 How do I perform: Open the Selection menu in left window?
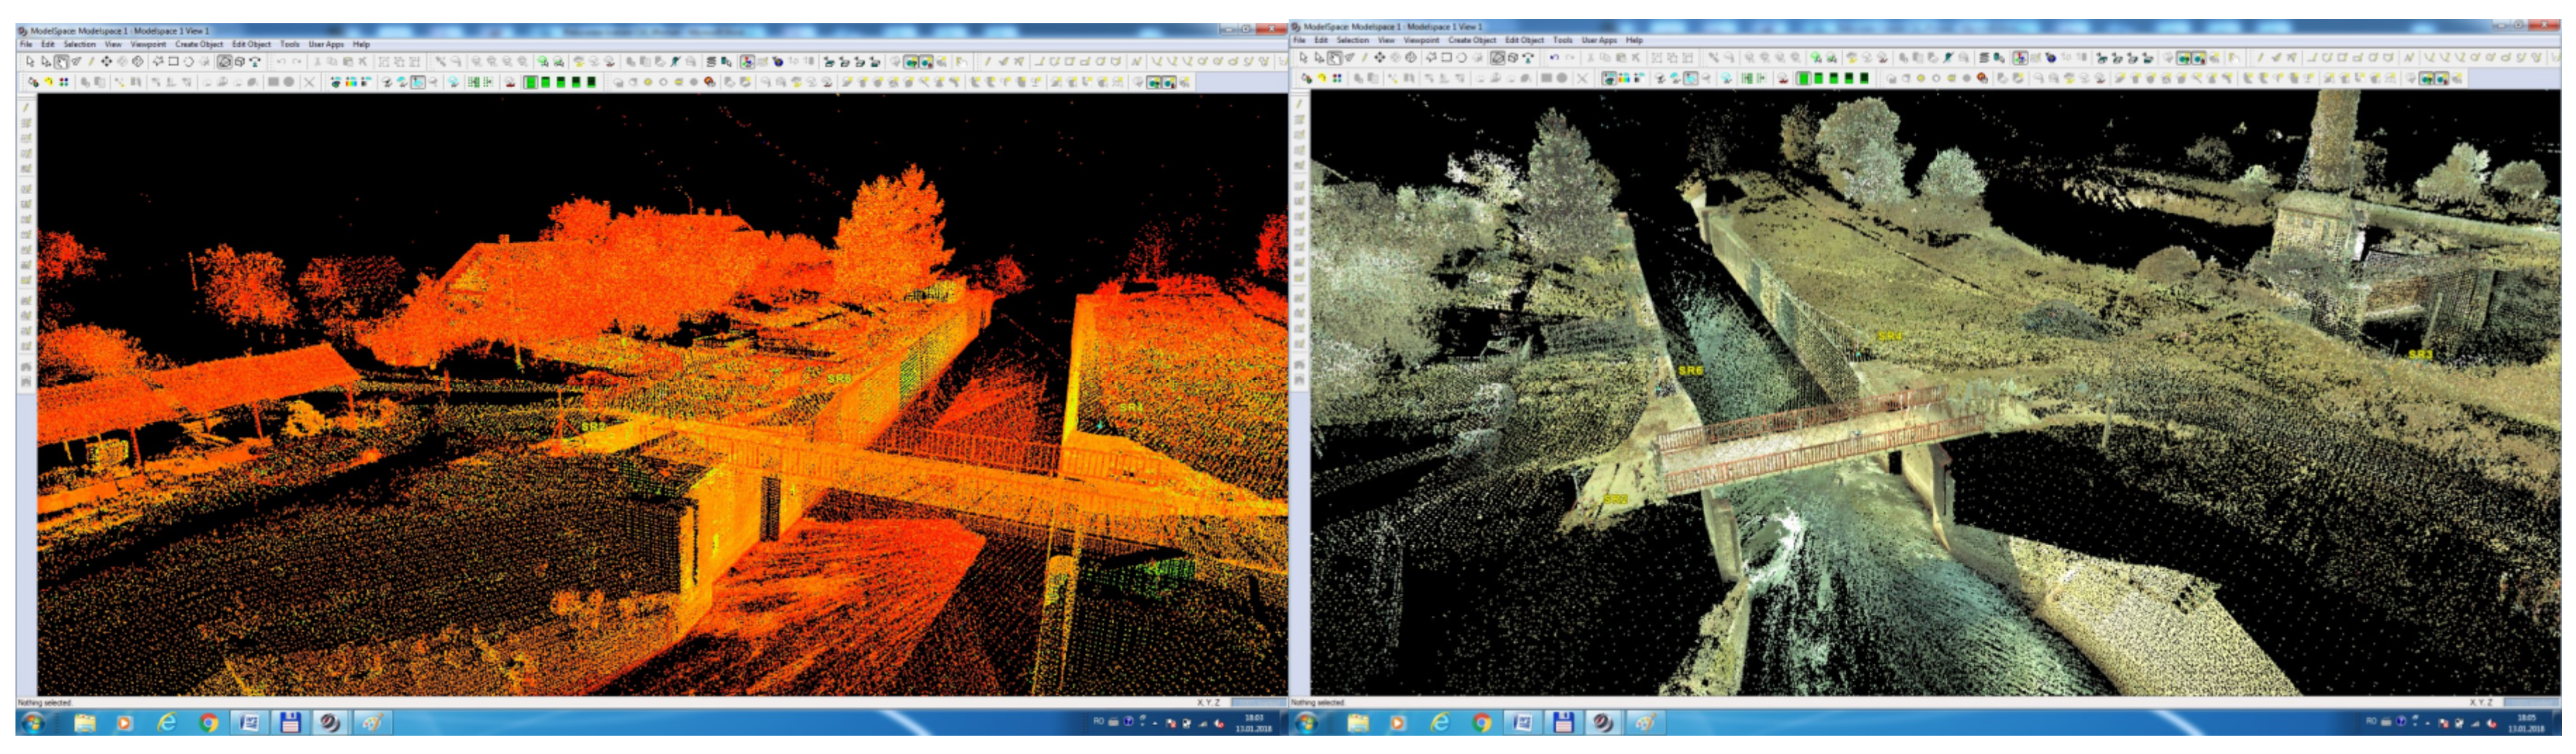coord(79,44)
